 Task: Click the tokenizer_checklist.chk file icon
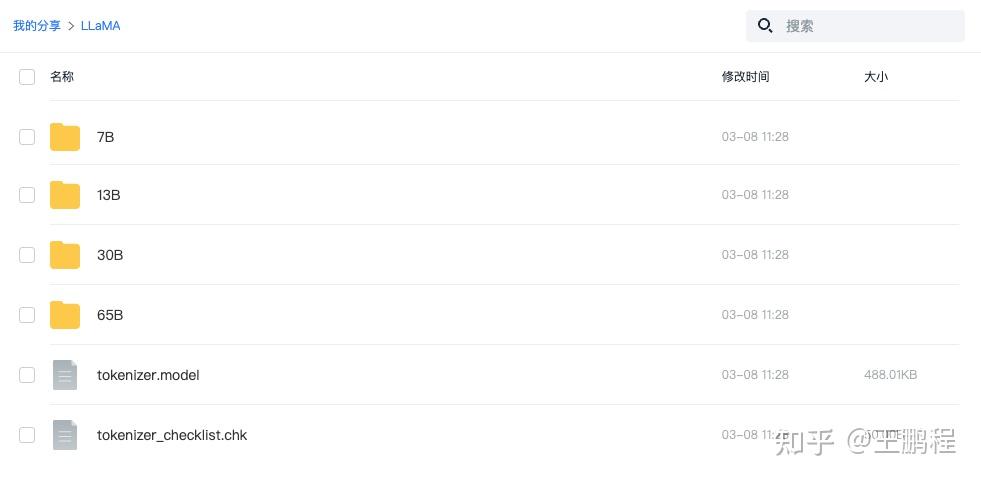pyautogui.click(x=65, y=435)
